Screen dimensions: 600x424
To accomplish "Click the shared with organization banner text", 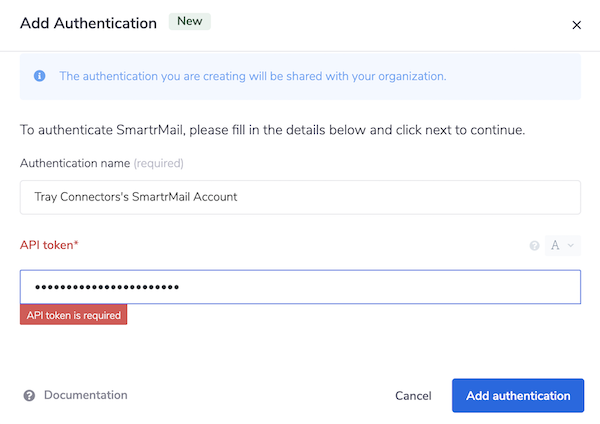I will click(252, 76).
